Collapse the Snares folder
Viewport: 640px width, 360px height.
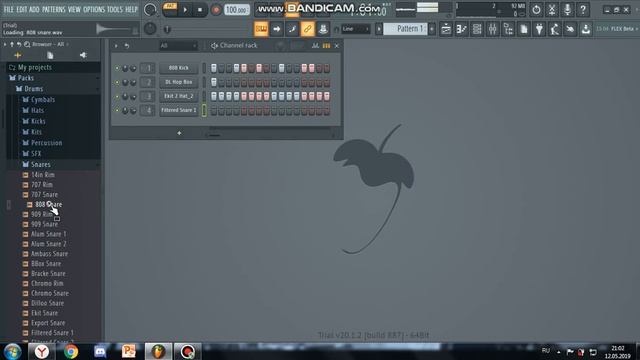pos(41,164)
